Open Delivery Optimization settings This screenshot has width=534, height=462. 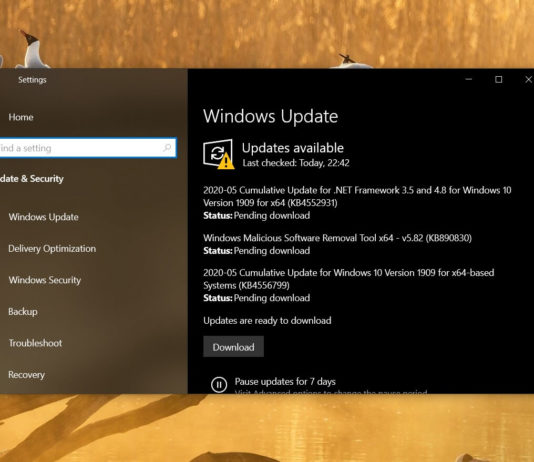tap(52, 249)
